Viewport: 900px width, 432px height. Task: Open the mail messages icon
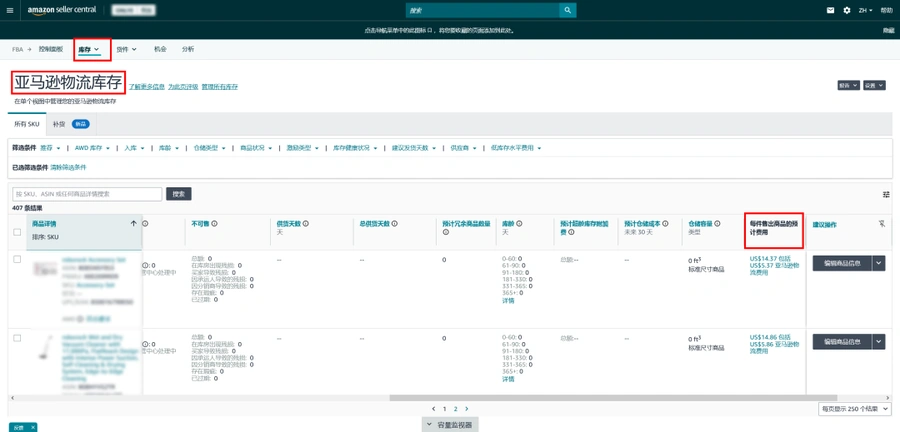830,10
